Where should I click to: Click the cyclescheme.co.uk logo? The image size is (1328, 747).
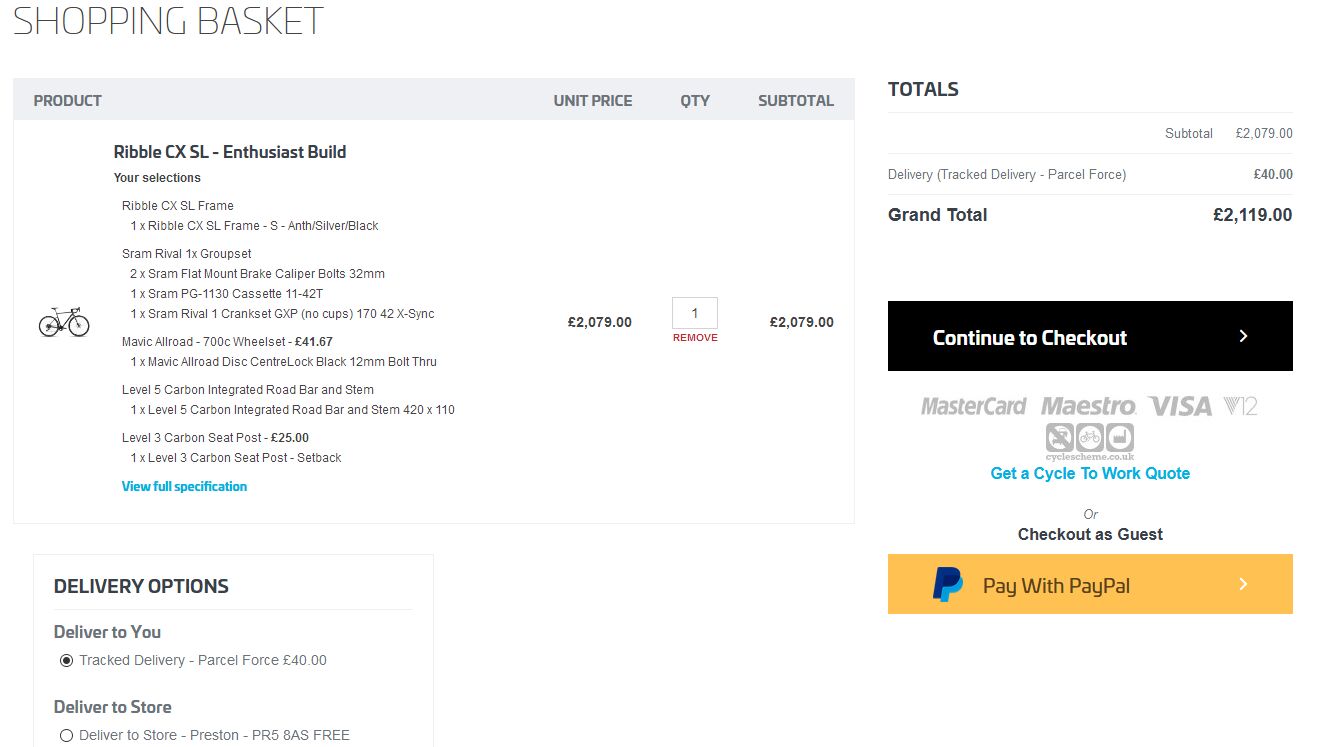[x=1090, y=441]
